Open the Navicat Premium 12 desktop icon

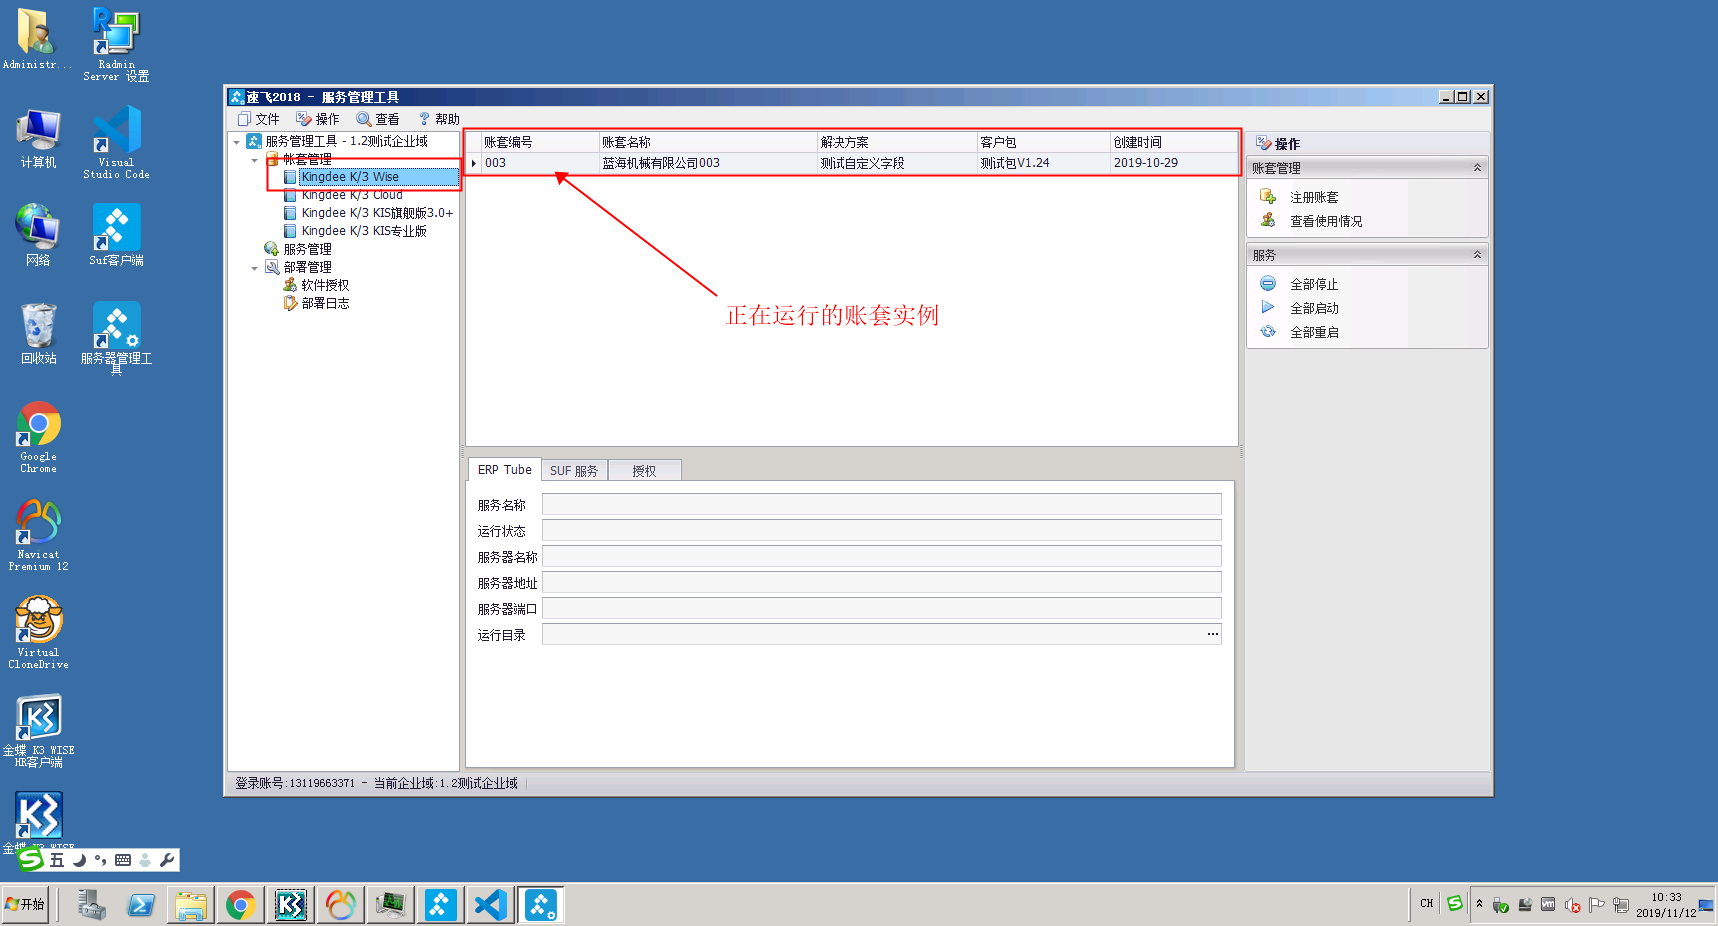(x=38, y=534)
